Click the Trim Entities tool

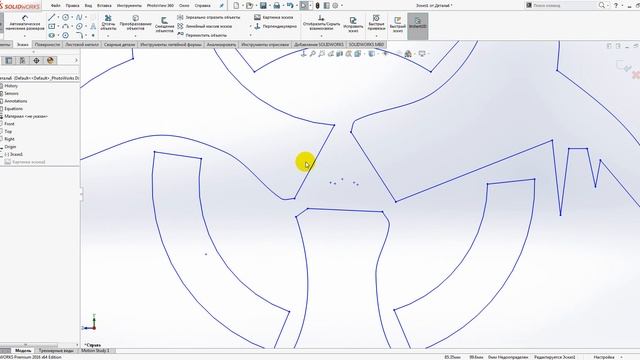108,23
